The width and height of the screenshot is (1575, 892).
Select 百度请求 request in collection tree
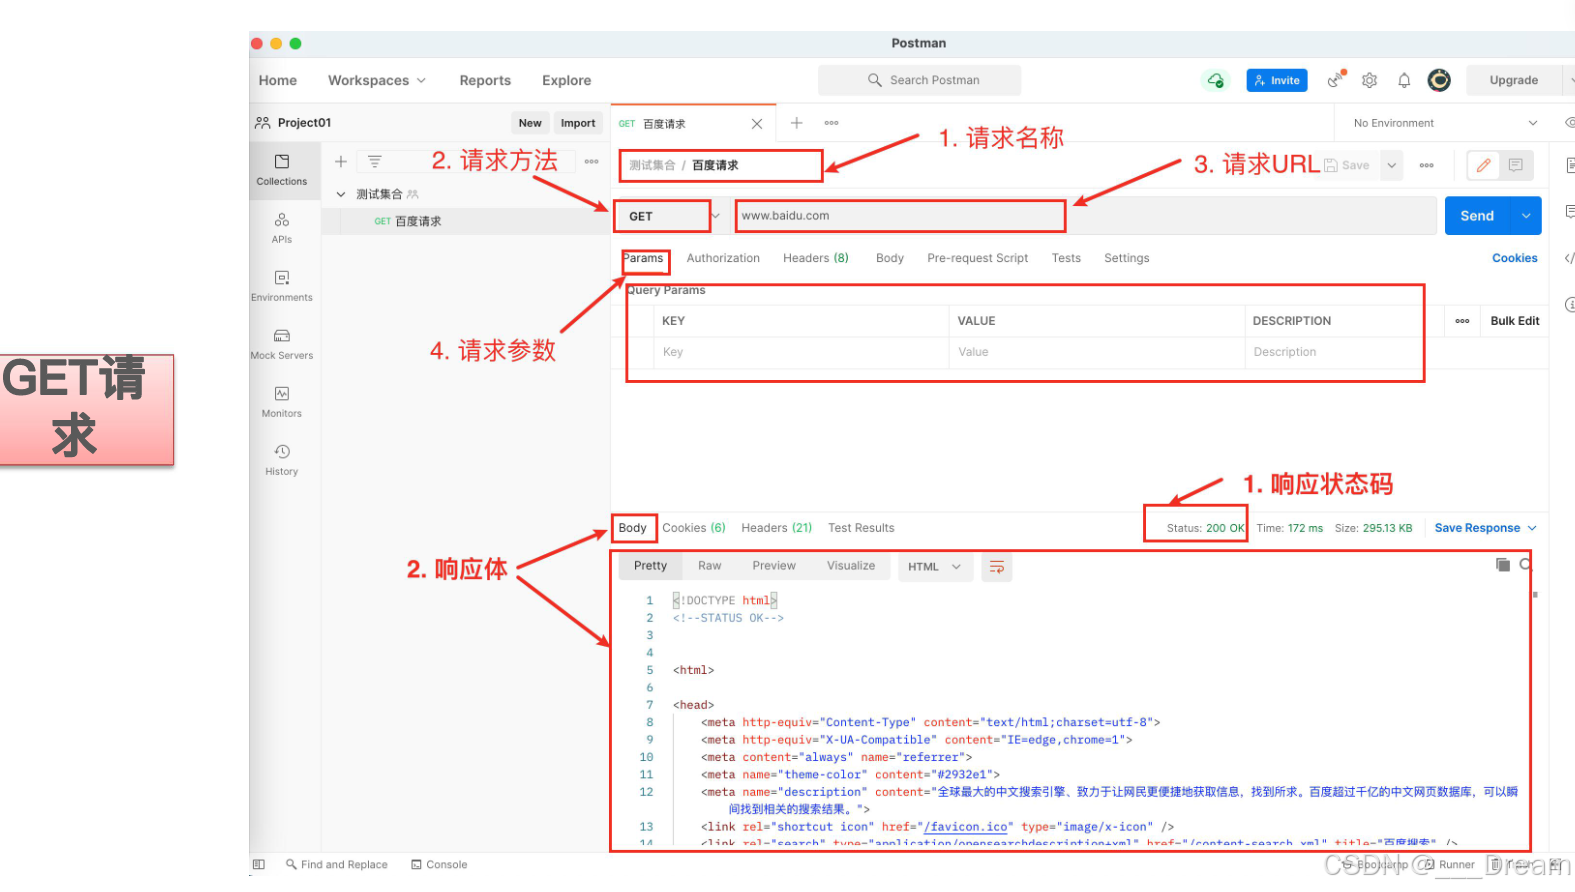466,221
